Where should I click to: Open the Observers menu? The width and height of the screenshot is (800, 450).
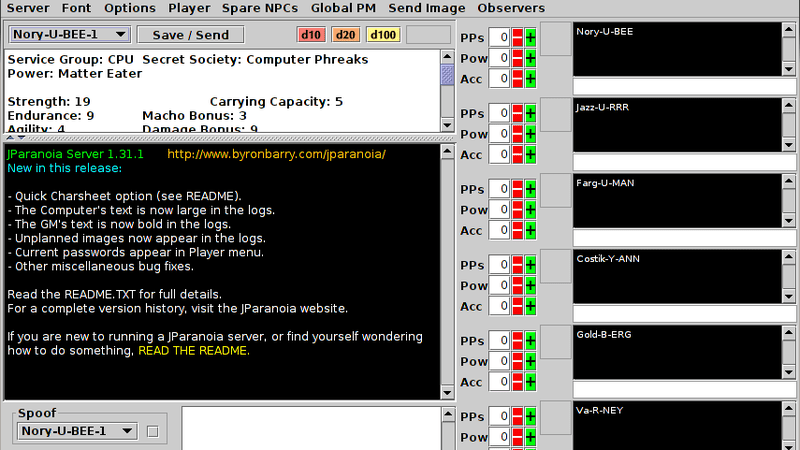pyautogui.click(x=511, y=8)
